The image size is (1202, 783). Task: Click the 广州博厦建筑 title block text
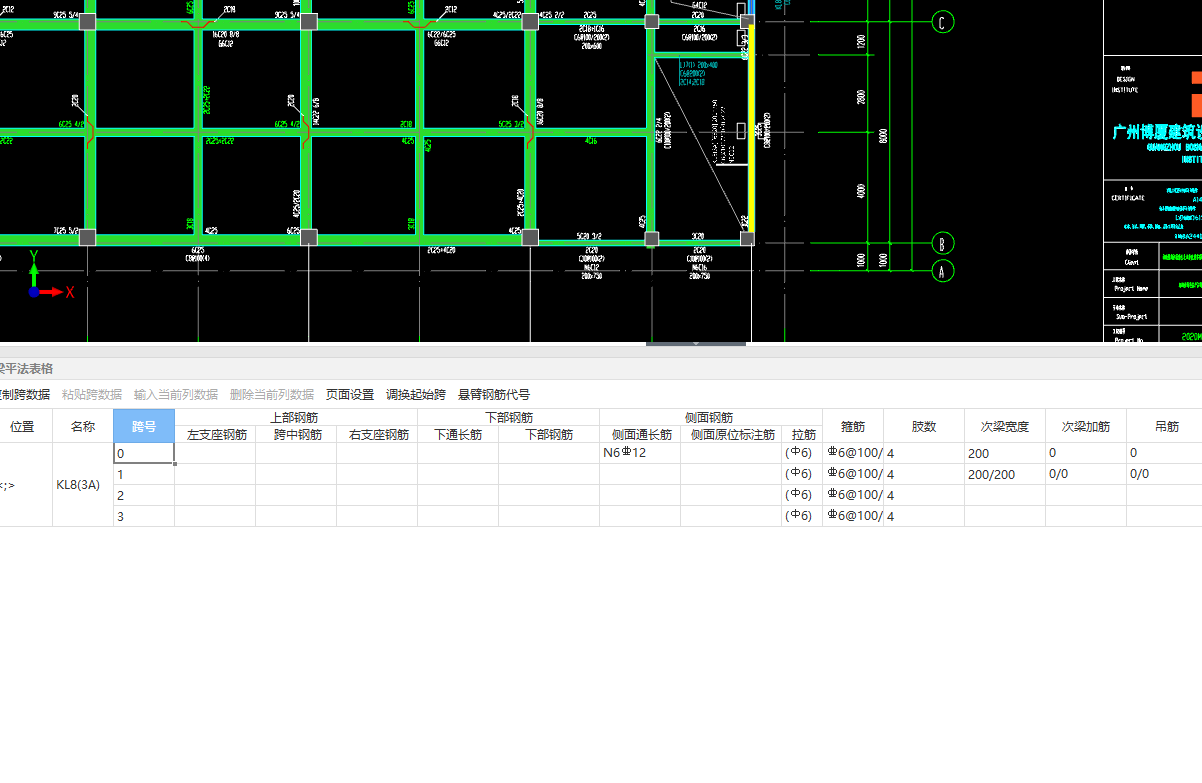(x=1157, y=132)
